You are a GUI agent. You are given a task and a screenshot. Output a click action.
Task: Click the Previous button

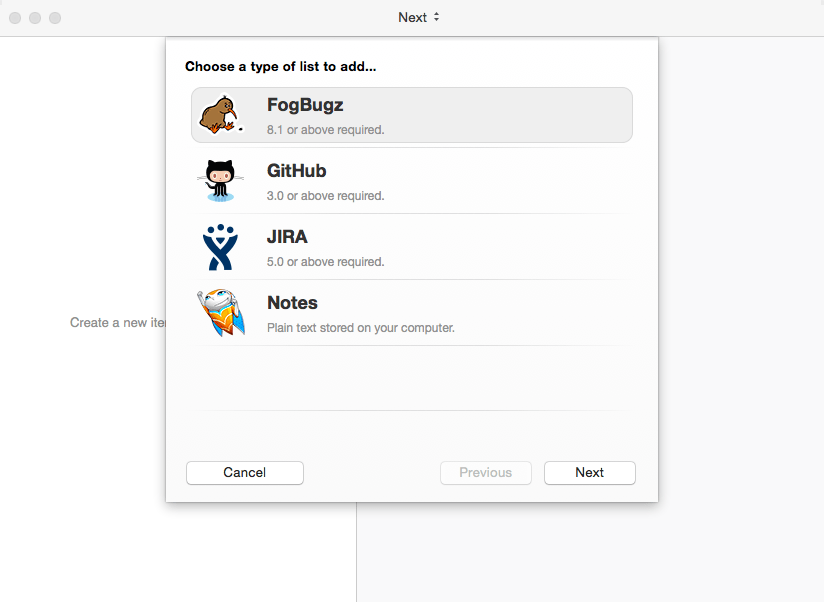pyautogui.click(x=486, y=473)
